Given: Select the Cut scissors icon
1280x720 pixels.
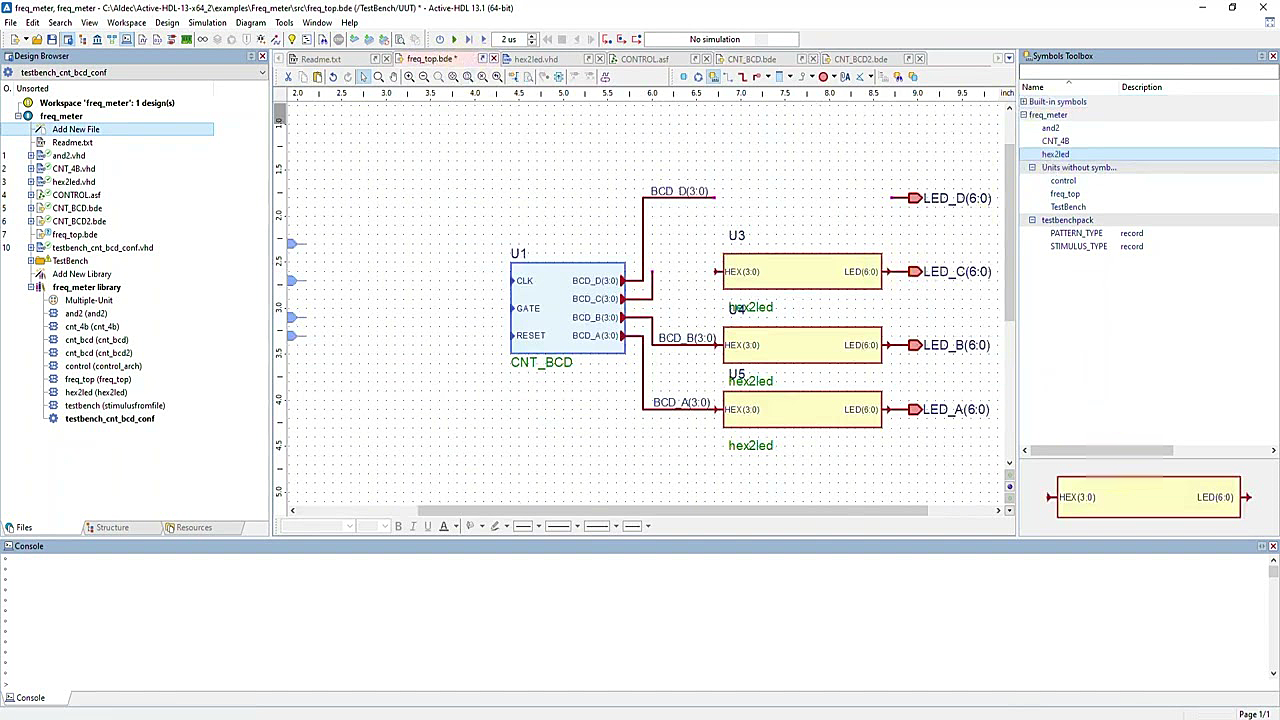Looking at the screenshot, I should (289, 77).
